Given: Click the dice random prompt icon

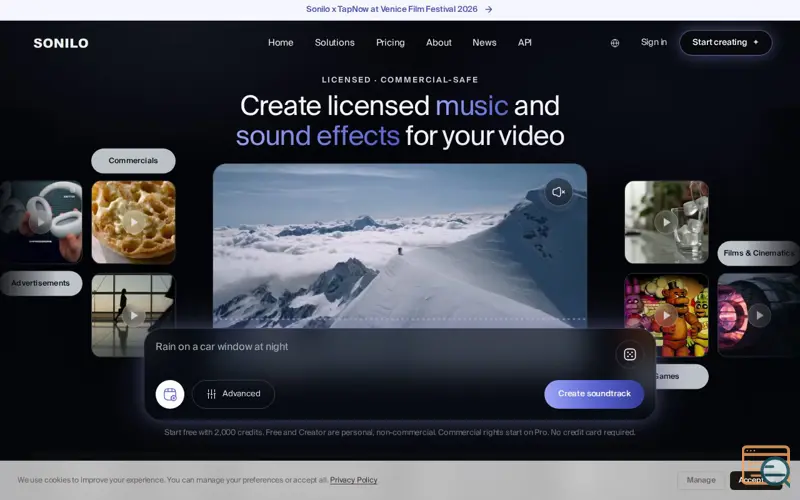Looking at the screenshot, I should click(x=630, y=354).
